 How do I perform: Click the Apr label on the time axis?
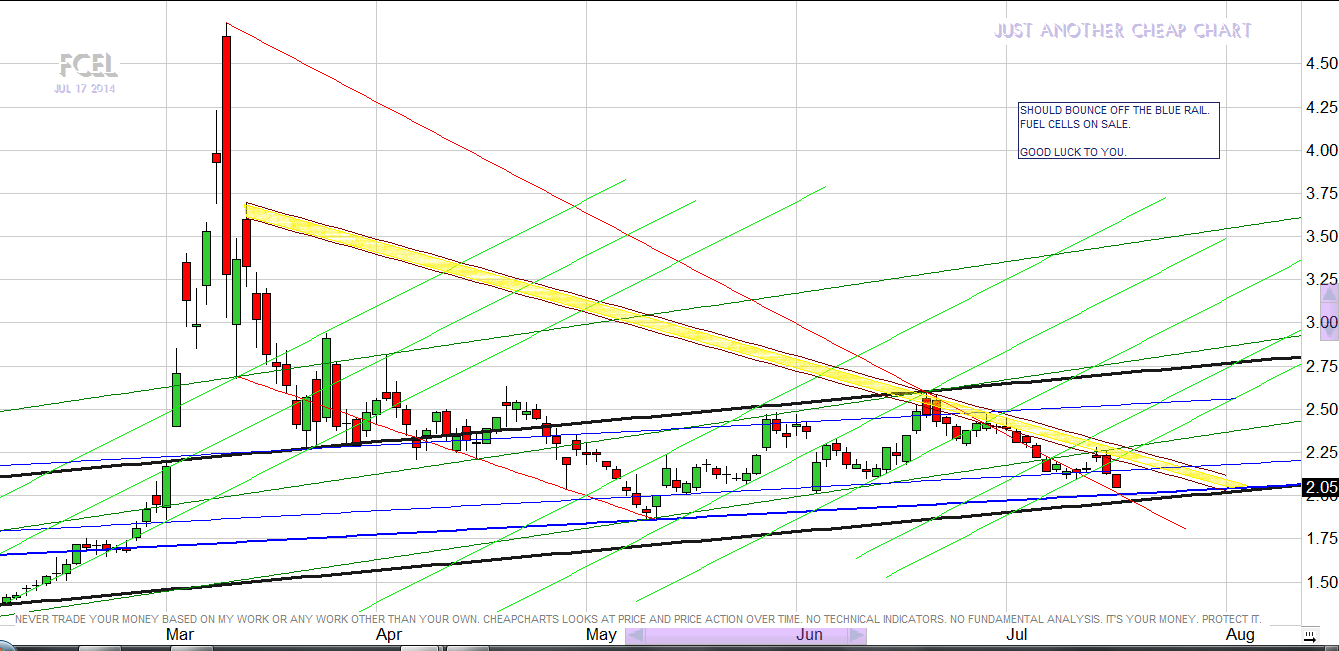[389, 635]
